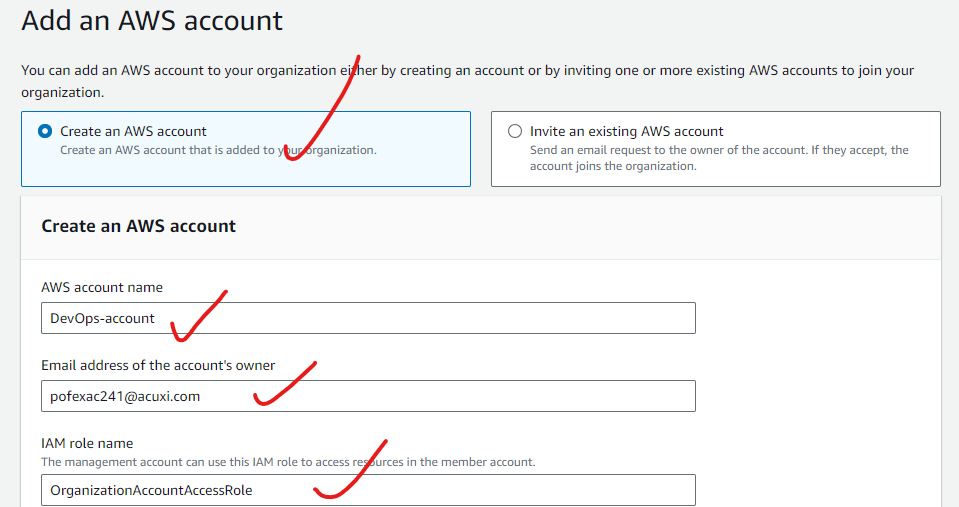Click the intro paragraph about adding accounts

(x=467, y=80)
